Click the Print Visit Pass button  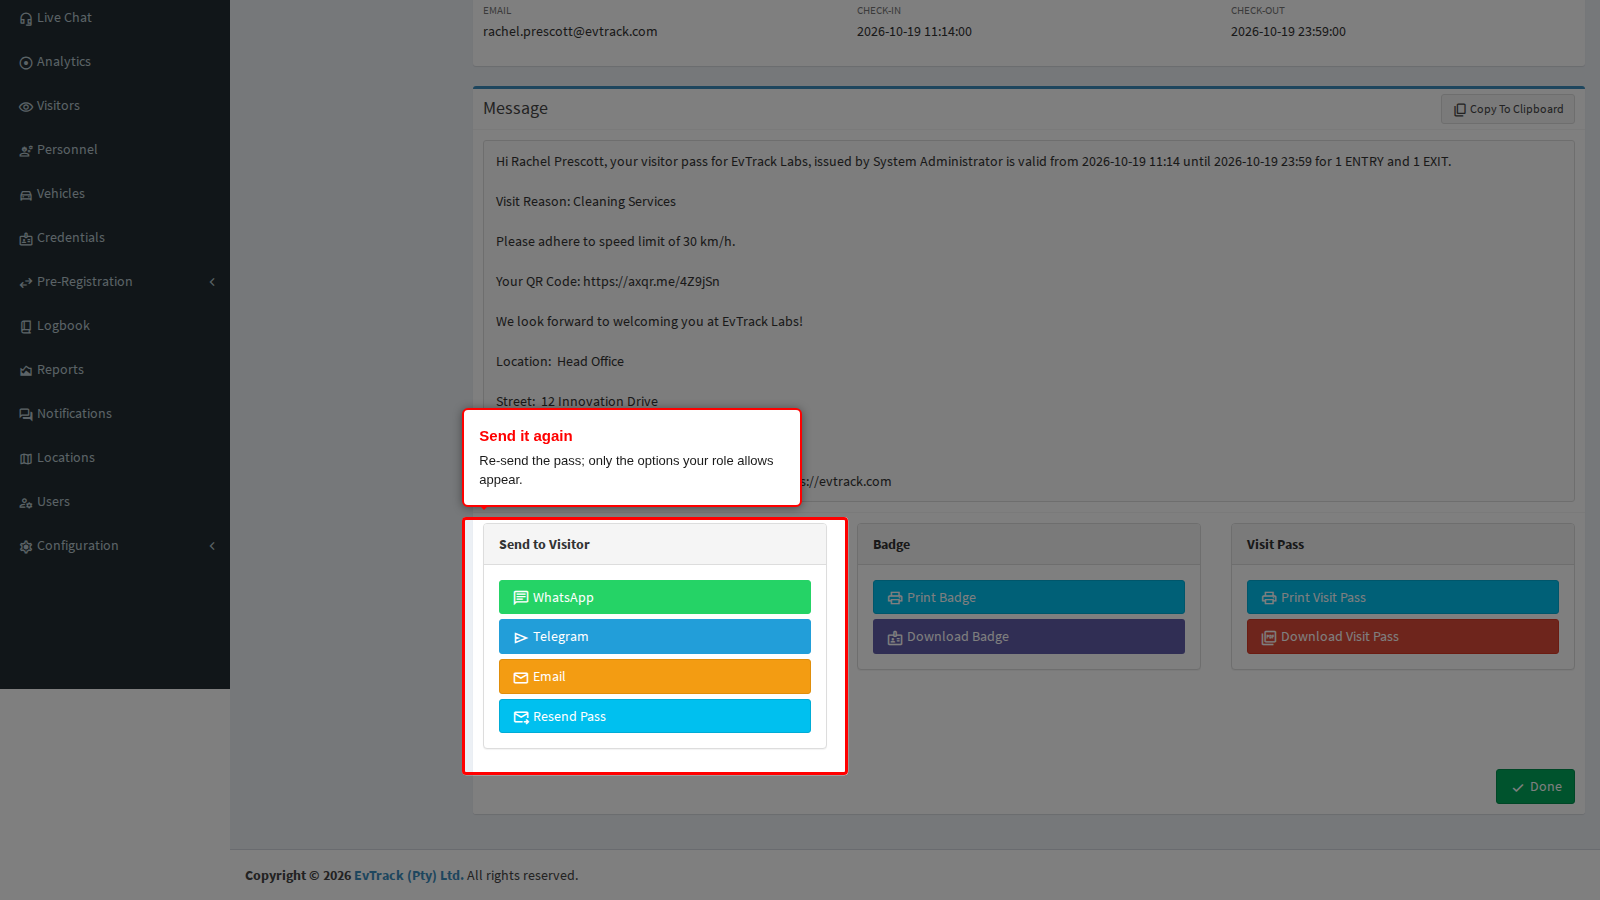1403,597
